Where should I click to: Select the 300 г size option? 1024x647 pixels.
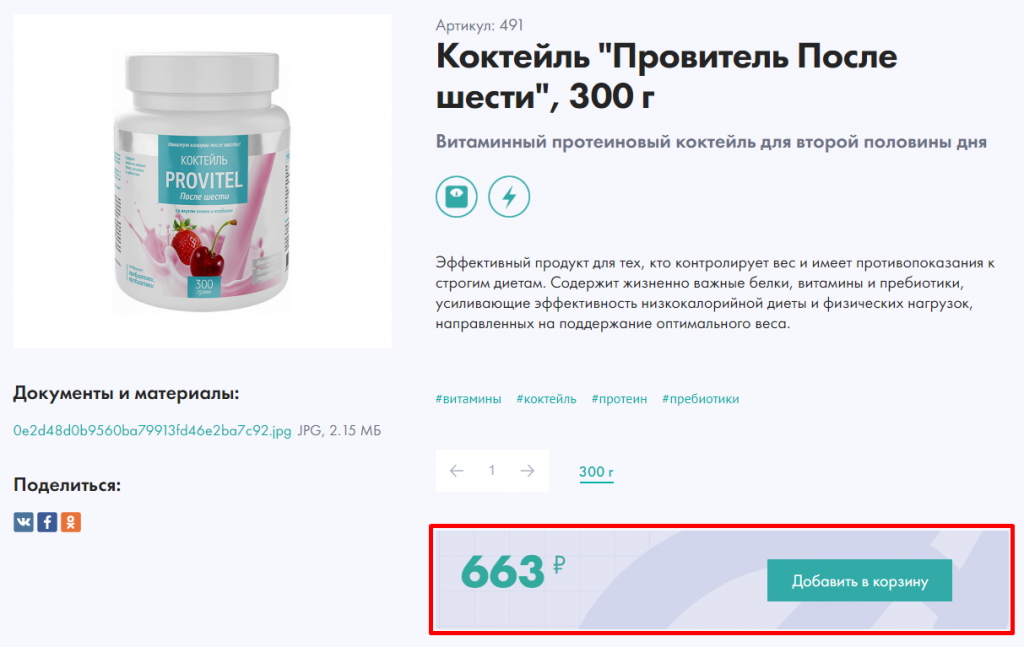596,472
